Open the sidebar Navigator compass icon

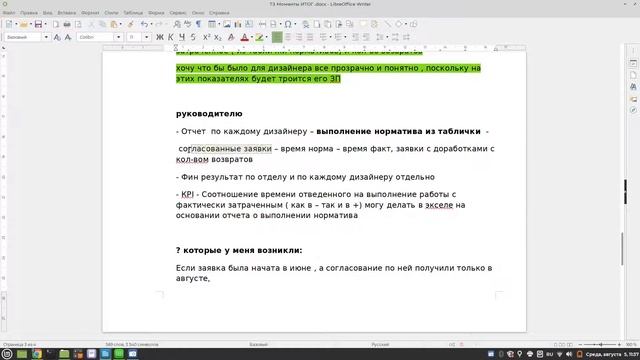[633, 110]
